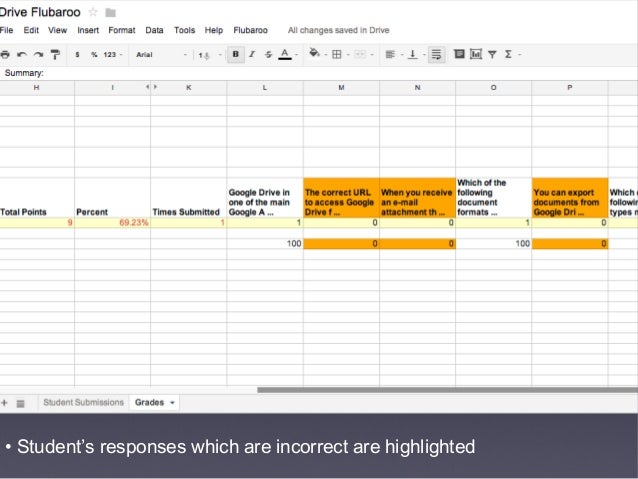Click the text color A icon
This screenshot has width=638, height=479.
pyautogui.click(x=285, y=54)
